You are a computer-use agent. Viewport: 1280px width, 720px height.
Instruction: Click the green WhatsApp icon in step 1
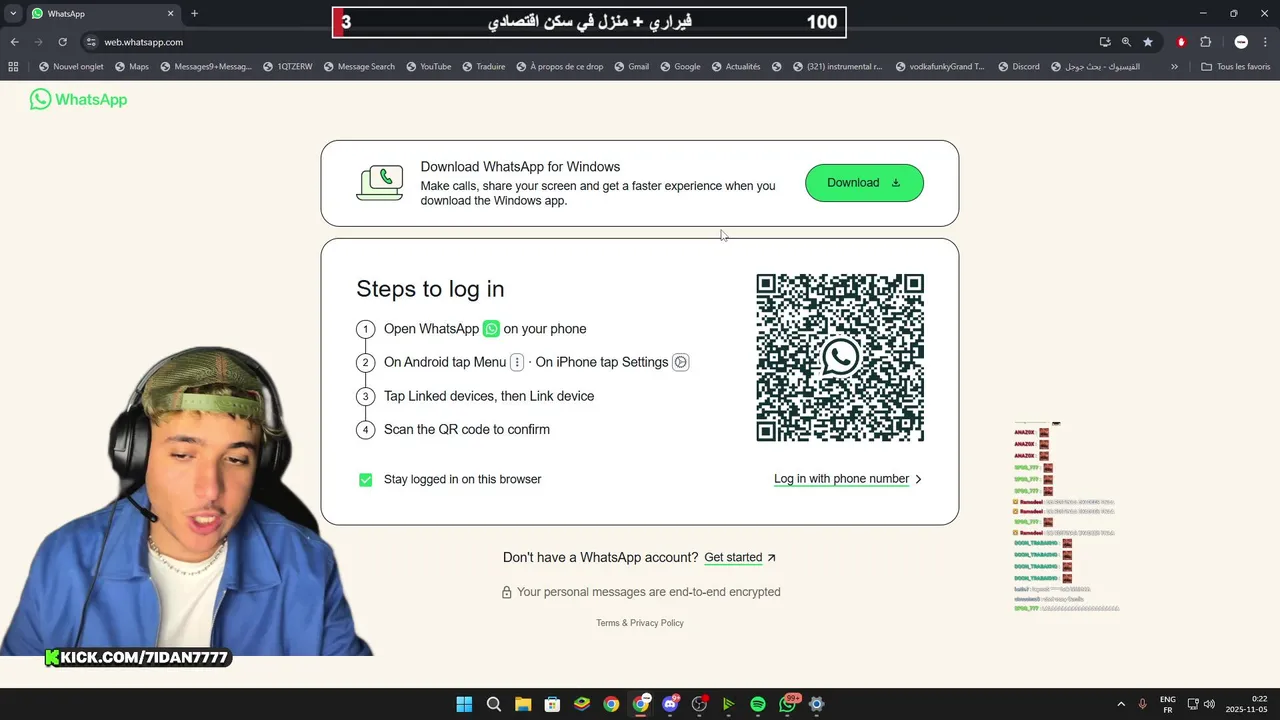[491, 329]
